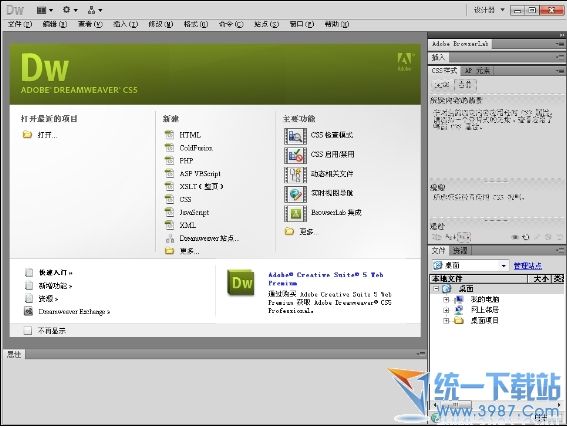Expand the Desktop Items tree node
This screenshot has width=567, height=428.
pyautogui.click(x=446, y=320)
